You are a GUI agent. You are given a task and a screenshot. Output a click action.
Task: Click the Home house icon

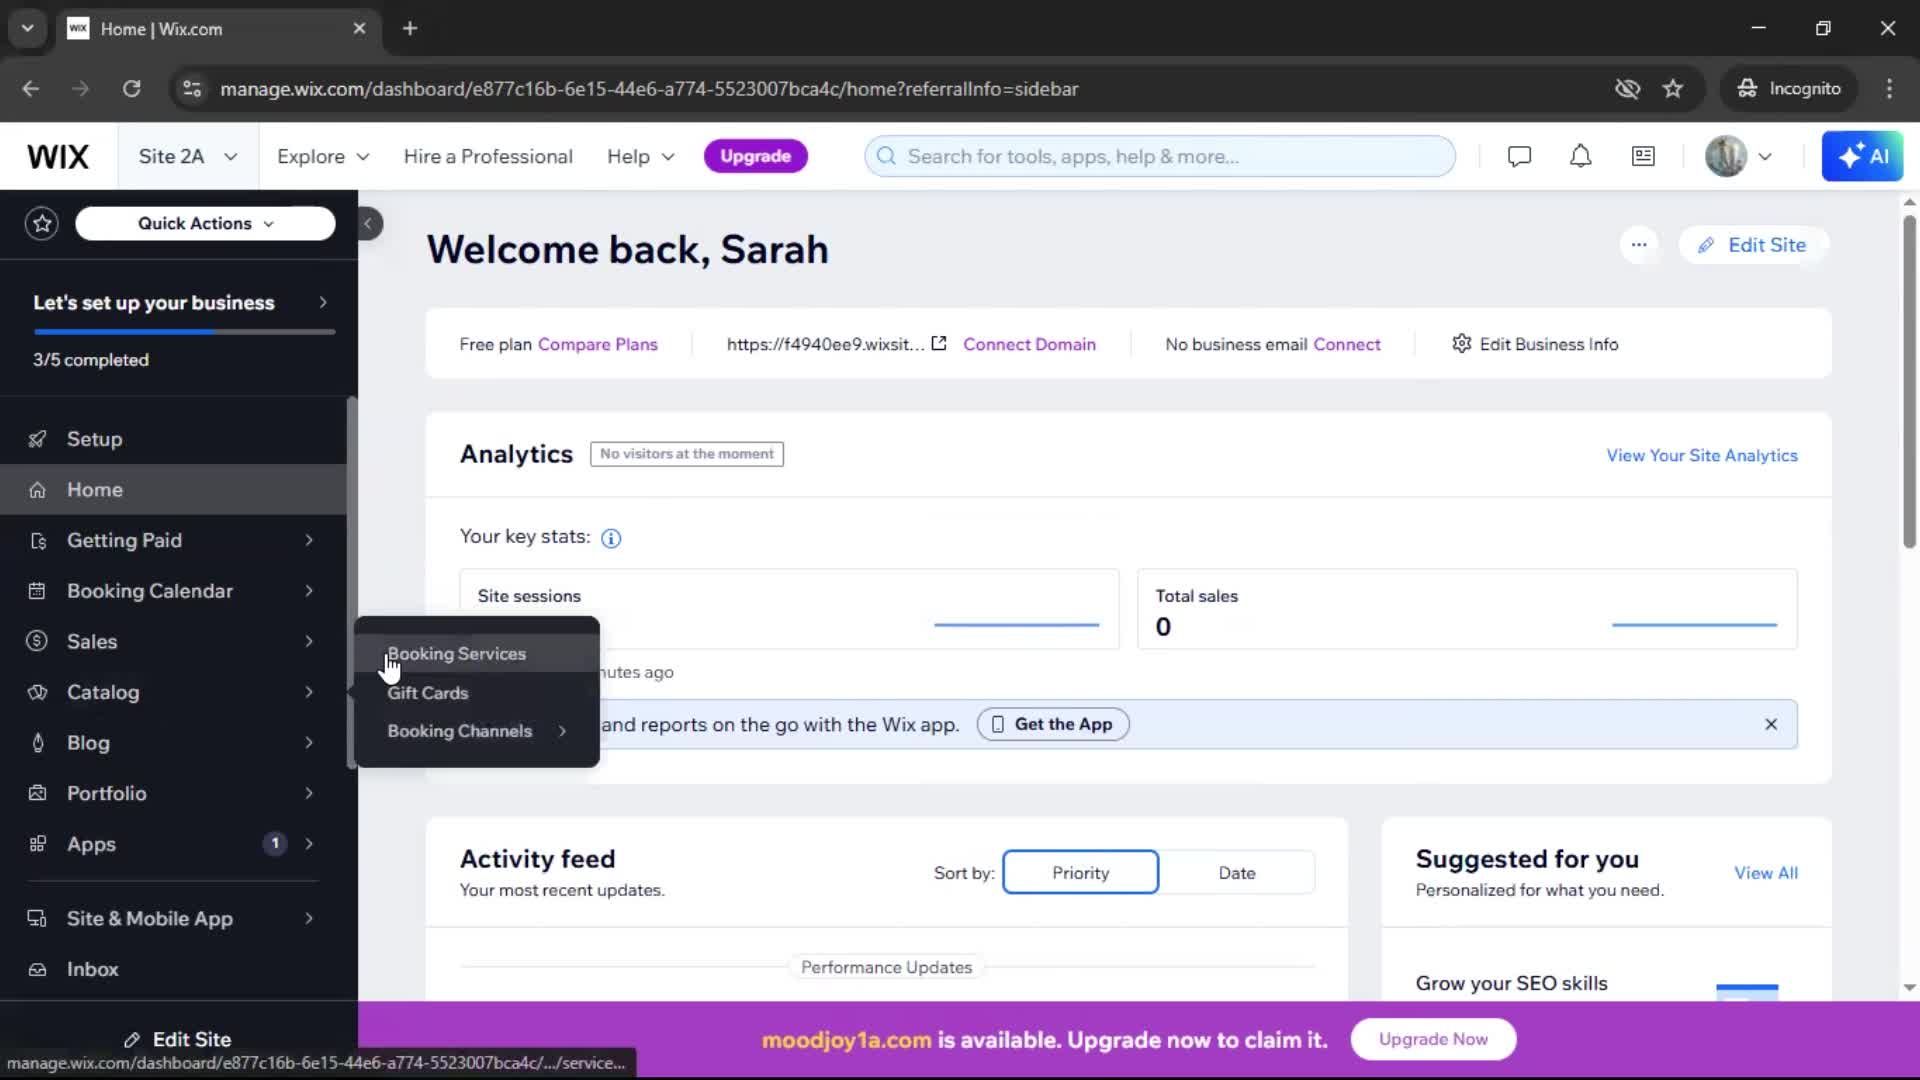(x=38, y=490)
